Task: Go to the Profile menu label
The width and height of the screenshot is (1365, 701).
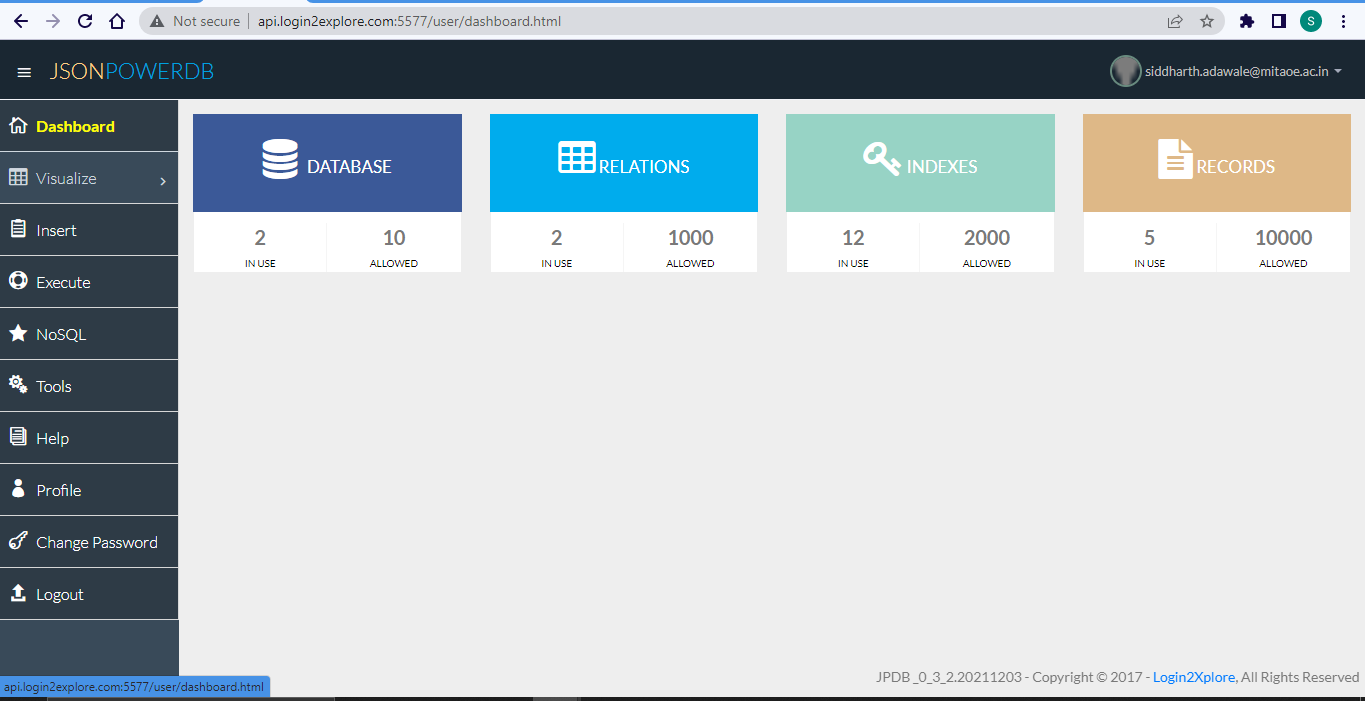Action: 59,490
